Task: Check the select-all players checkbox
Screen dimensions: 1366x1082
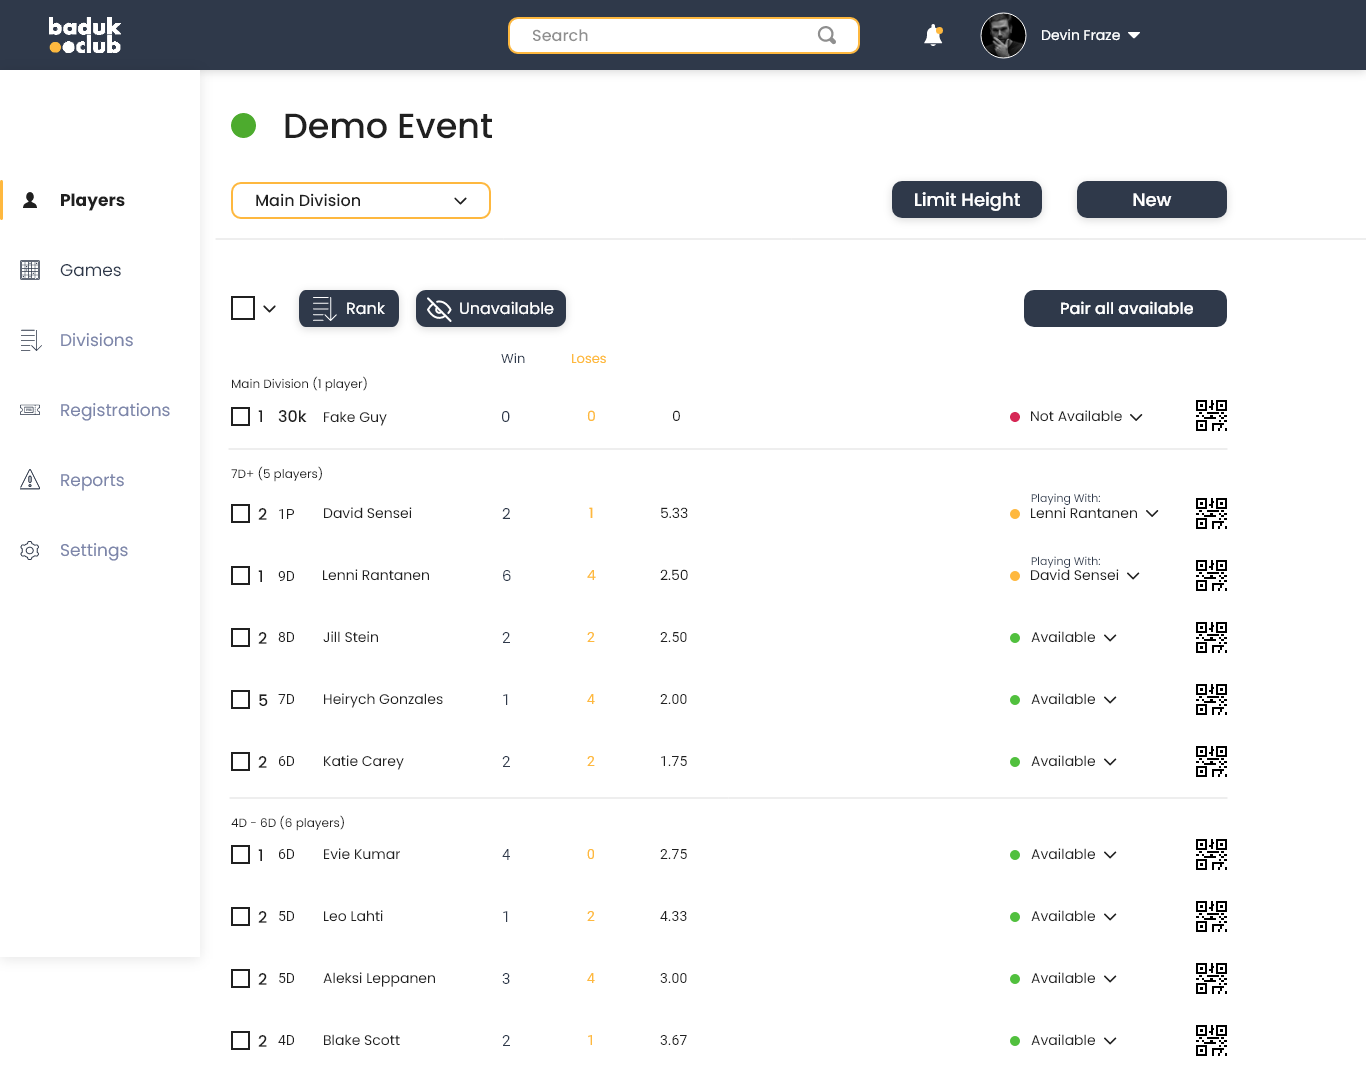Action: coord(243,308)
